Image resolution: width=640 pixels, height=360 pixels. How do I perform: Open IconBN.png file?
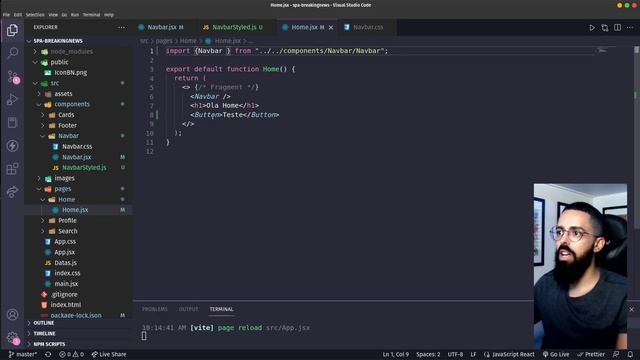(x=71, y=73)
